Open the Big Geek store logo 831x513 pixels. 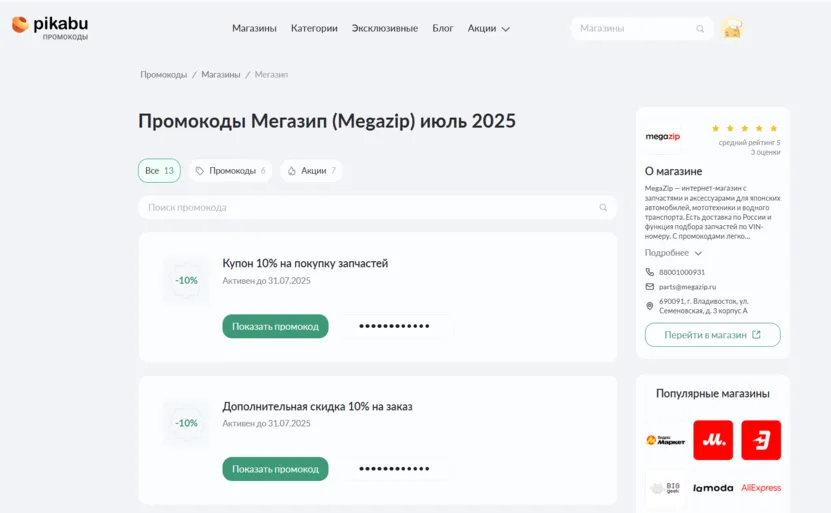coord(665,488)
